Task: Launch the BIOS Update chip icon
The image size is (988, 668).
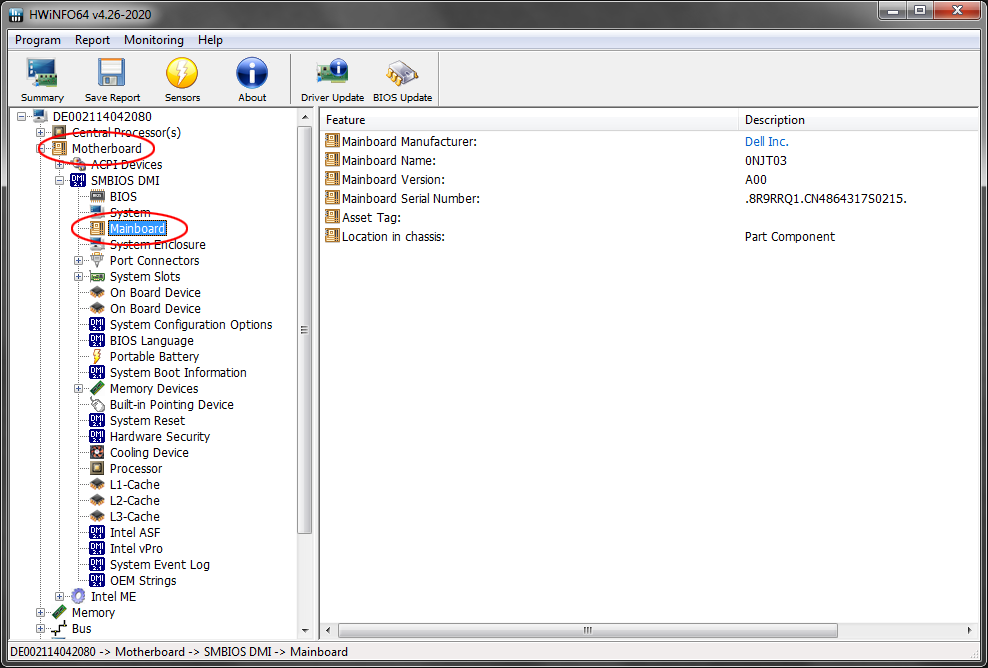Action: 402,79
